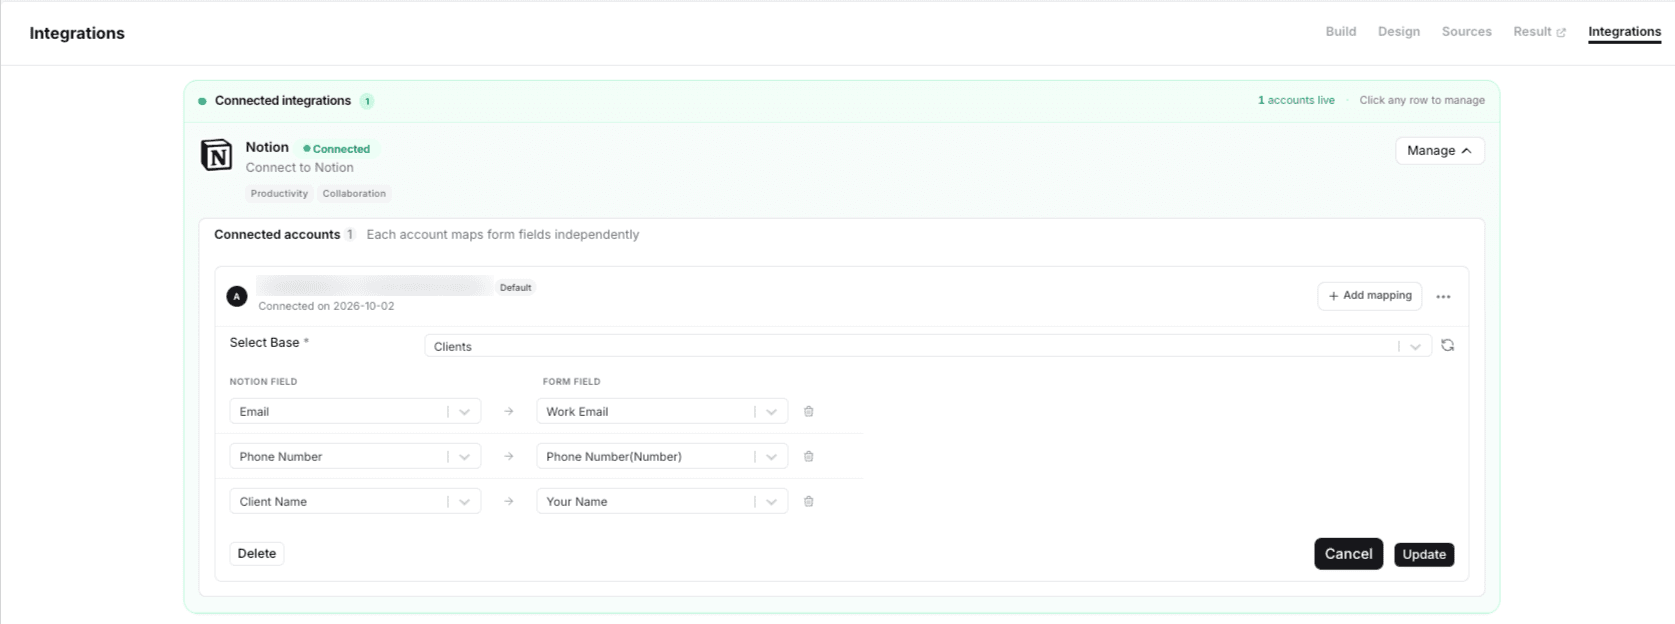This screenshot has width=1675, height=624.
Task: Click the green Connected status label
Action: pyautogui.click(x=337, y=149)
